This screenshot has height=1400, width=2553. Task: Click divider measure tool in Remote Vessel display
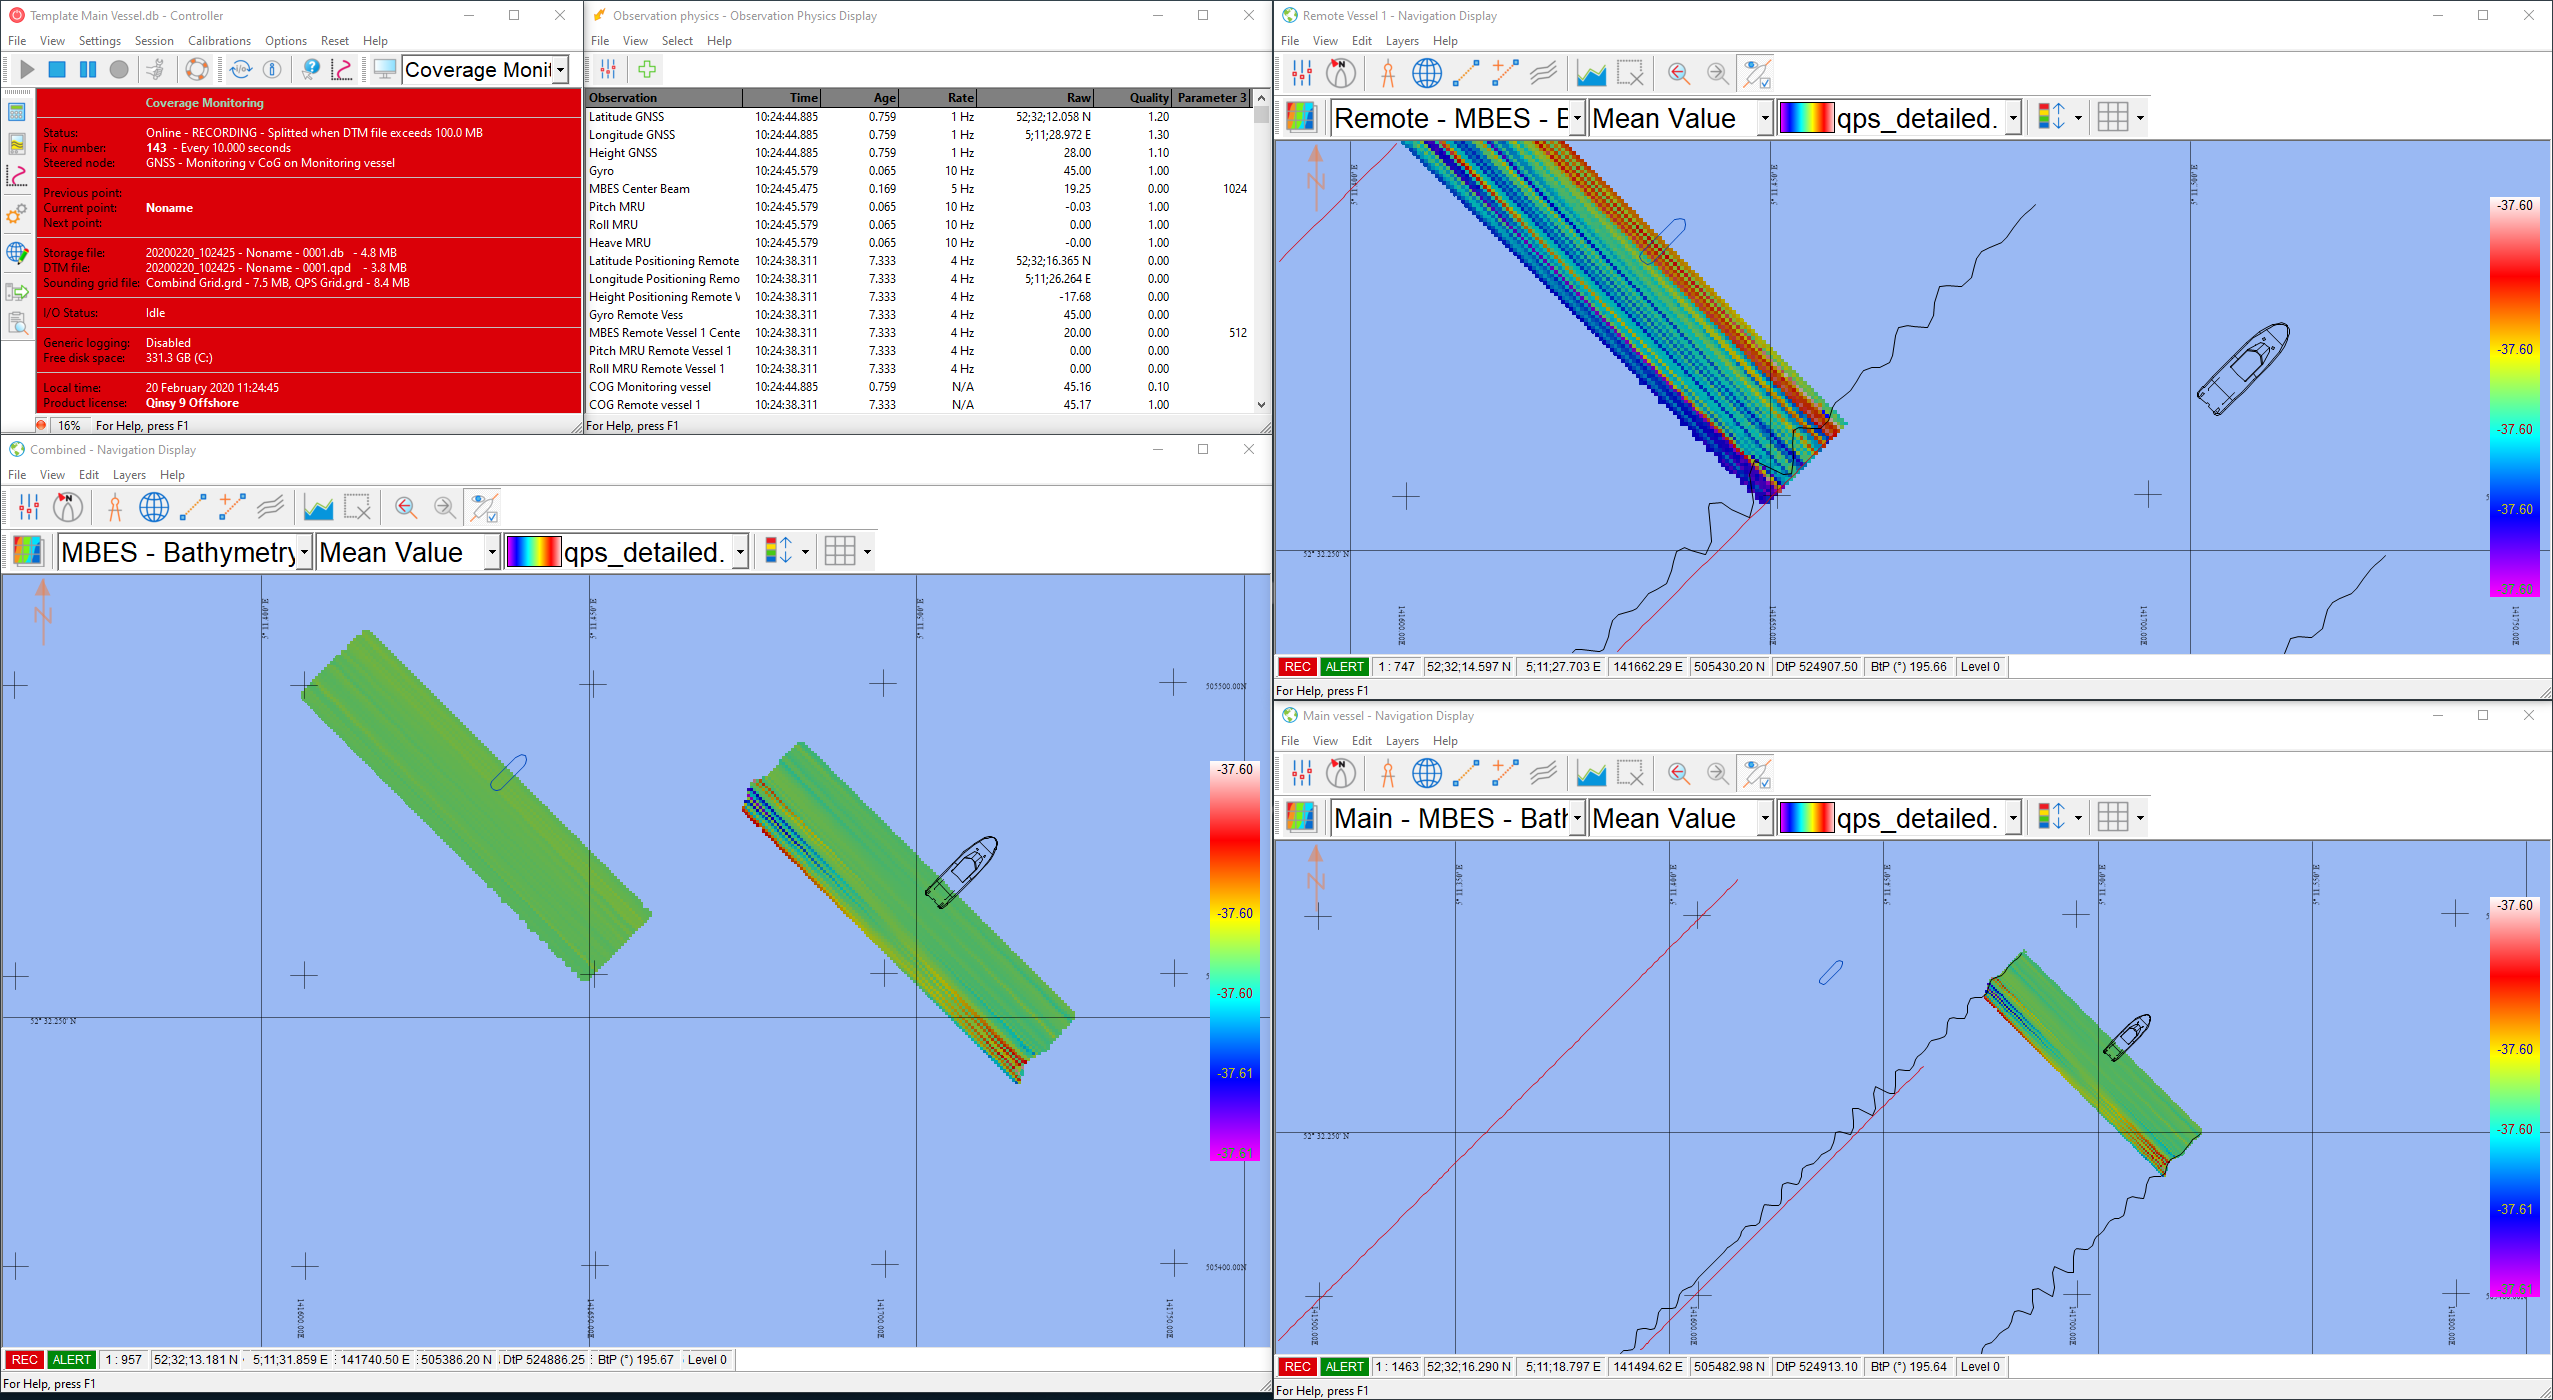point(1387,73)
